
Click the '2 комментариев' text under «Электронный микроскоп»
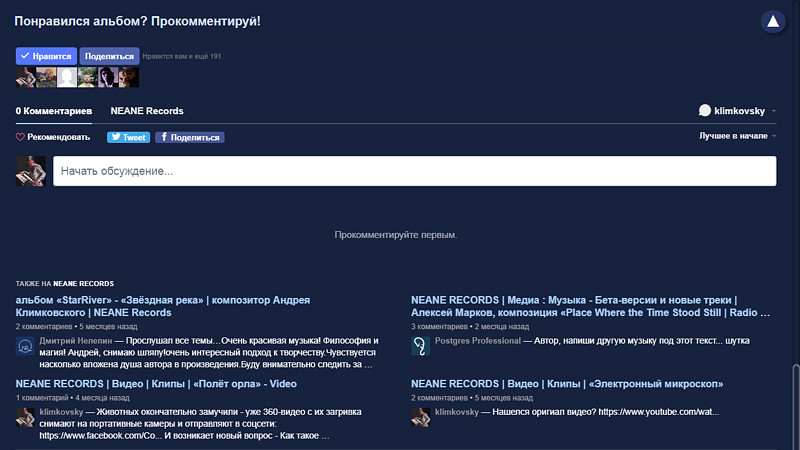click(x=439, y=398)
